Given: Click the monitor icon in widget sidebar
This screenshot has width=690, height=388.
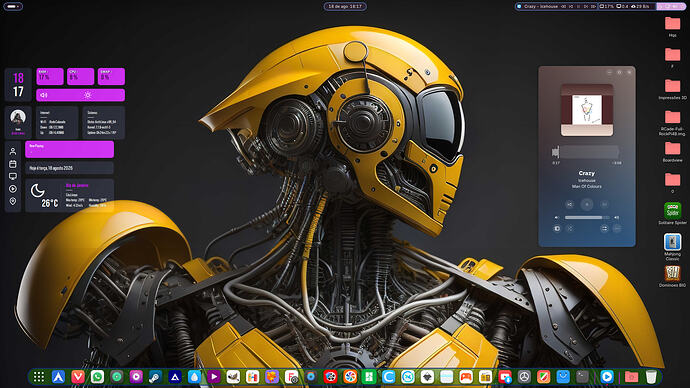Looking at the screenshot, I should (13, 176).
